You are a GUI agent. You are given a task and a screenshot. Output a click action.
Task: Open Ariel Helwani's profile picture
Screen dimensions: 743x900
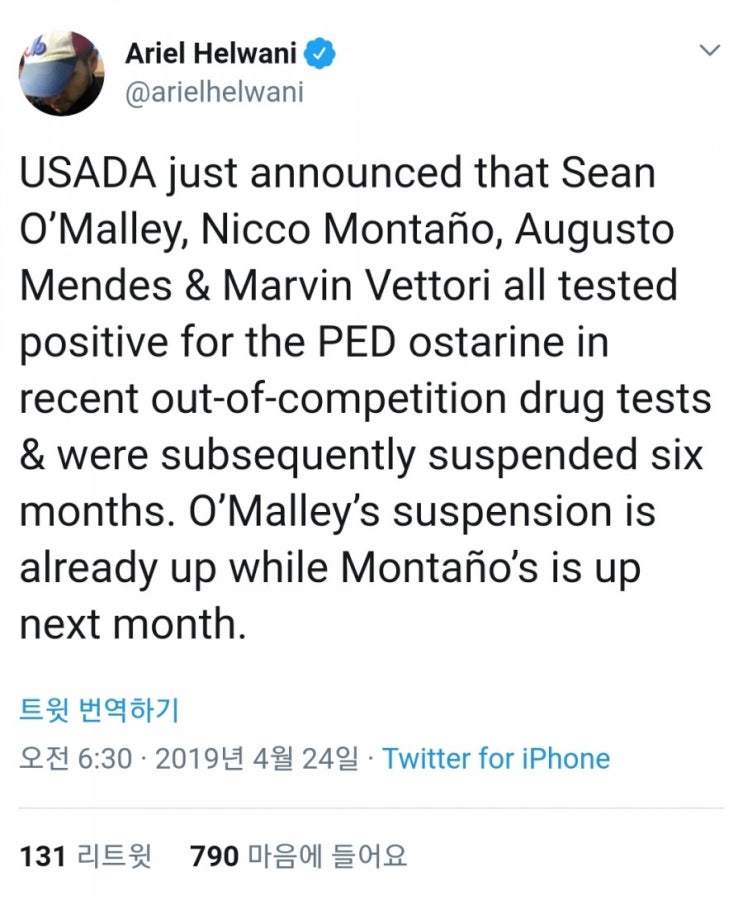click(x=61, y=73)
